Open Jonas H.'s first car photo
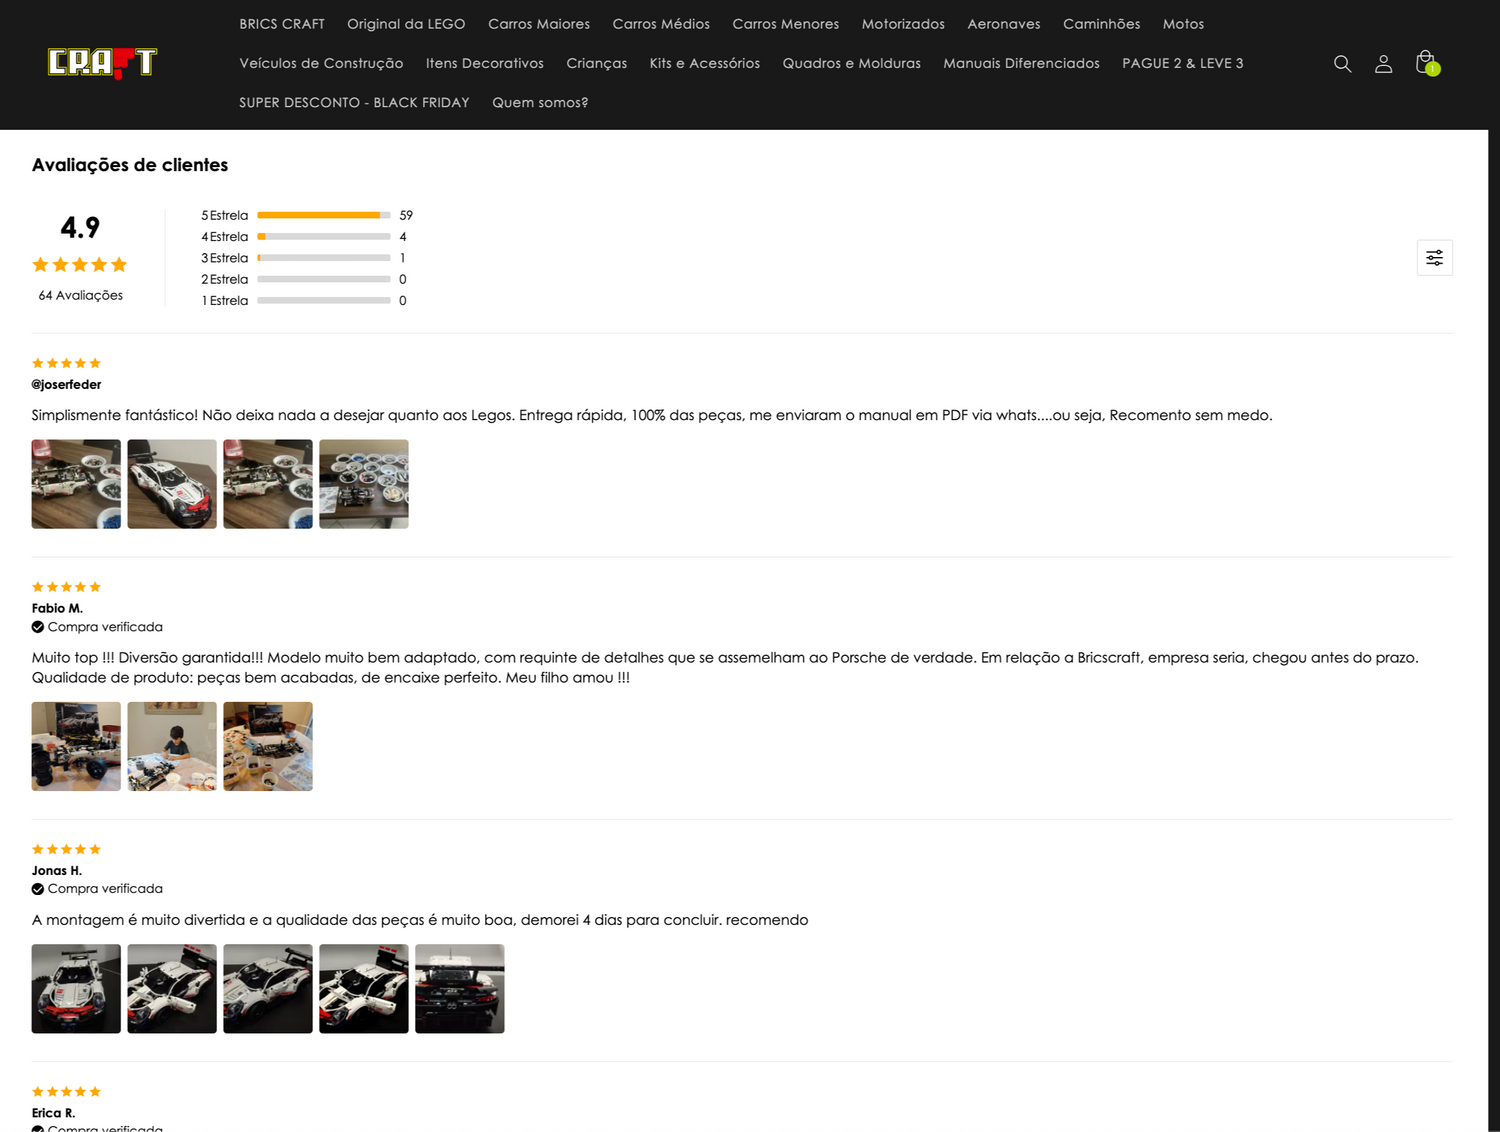The height and width of the screenshot is (1132, 1500). click(76, 989)
